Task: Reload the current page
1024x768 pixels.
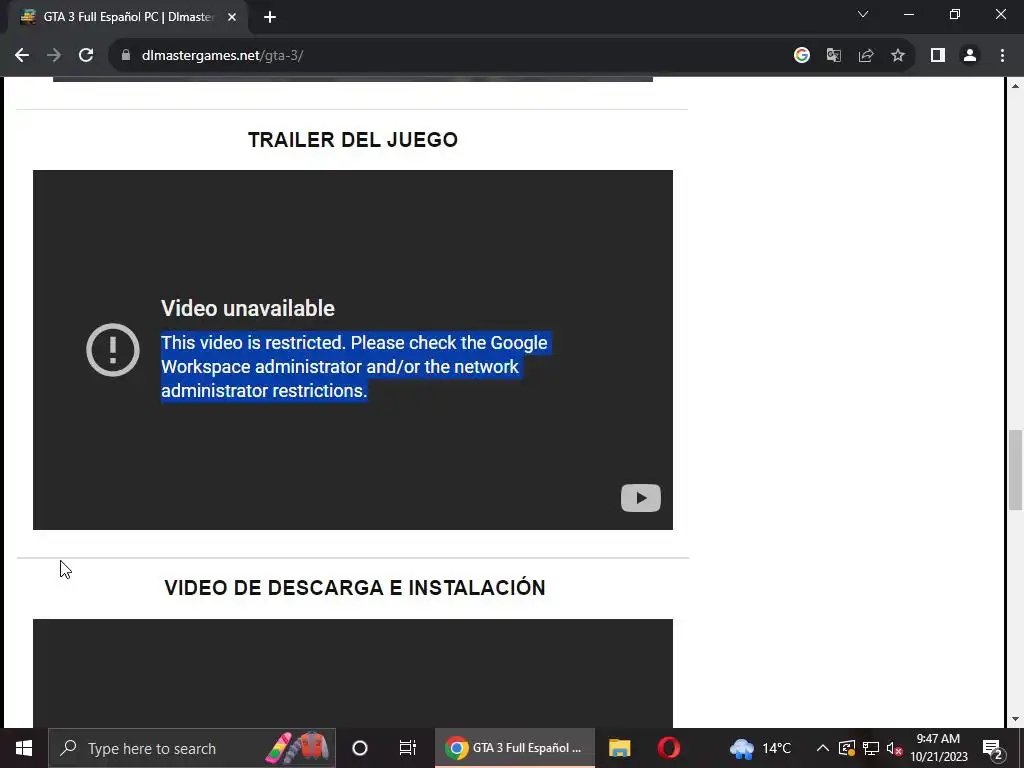Action: [86, 56]
